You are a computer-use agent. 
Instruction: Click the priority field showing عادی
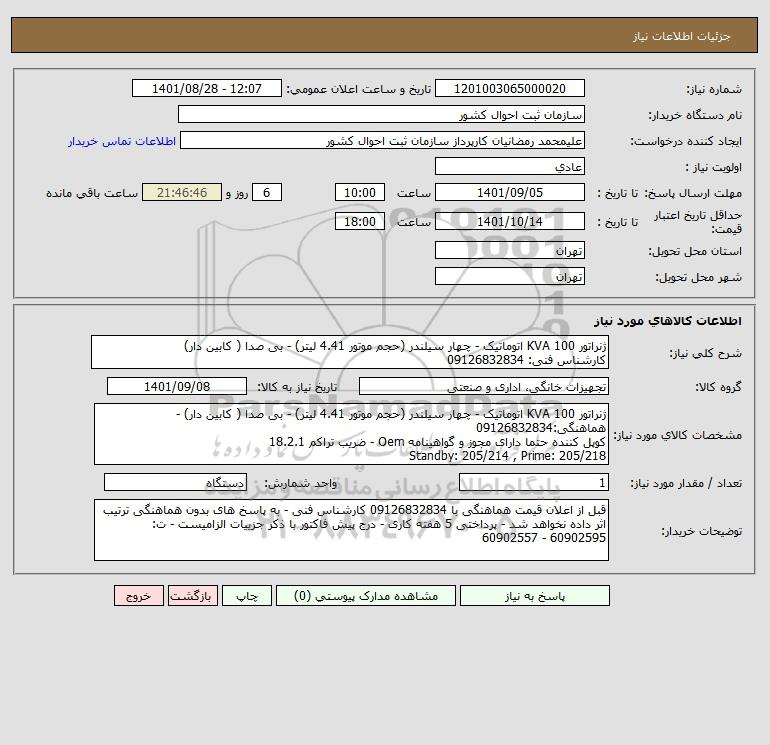click(510, 166)
